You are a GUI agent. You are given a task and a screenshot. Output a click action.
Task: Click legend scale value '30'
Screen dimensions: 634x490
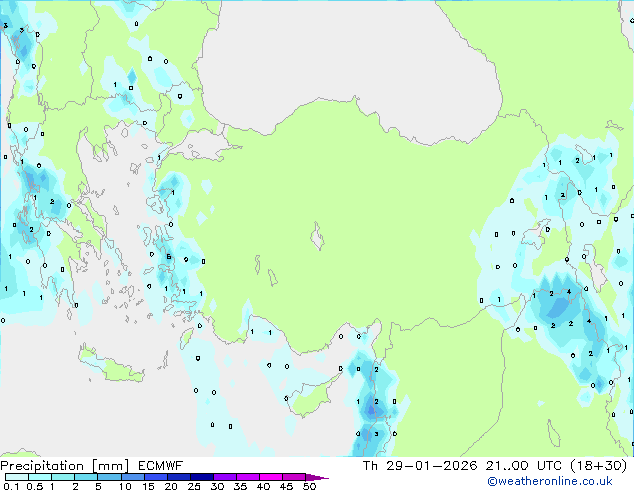click(217, 486)
